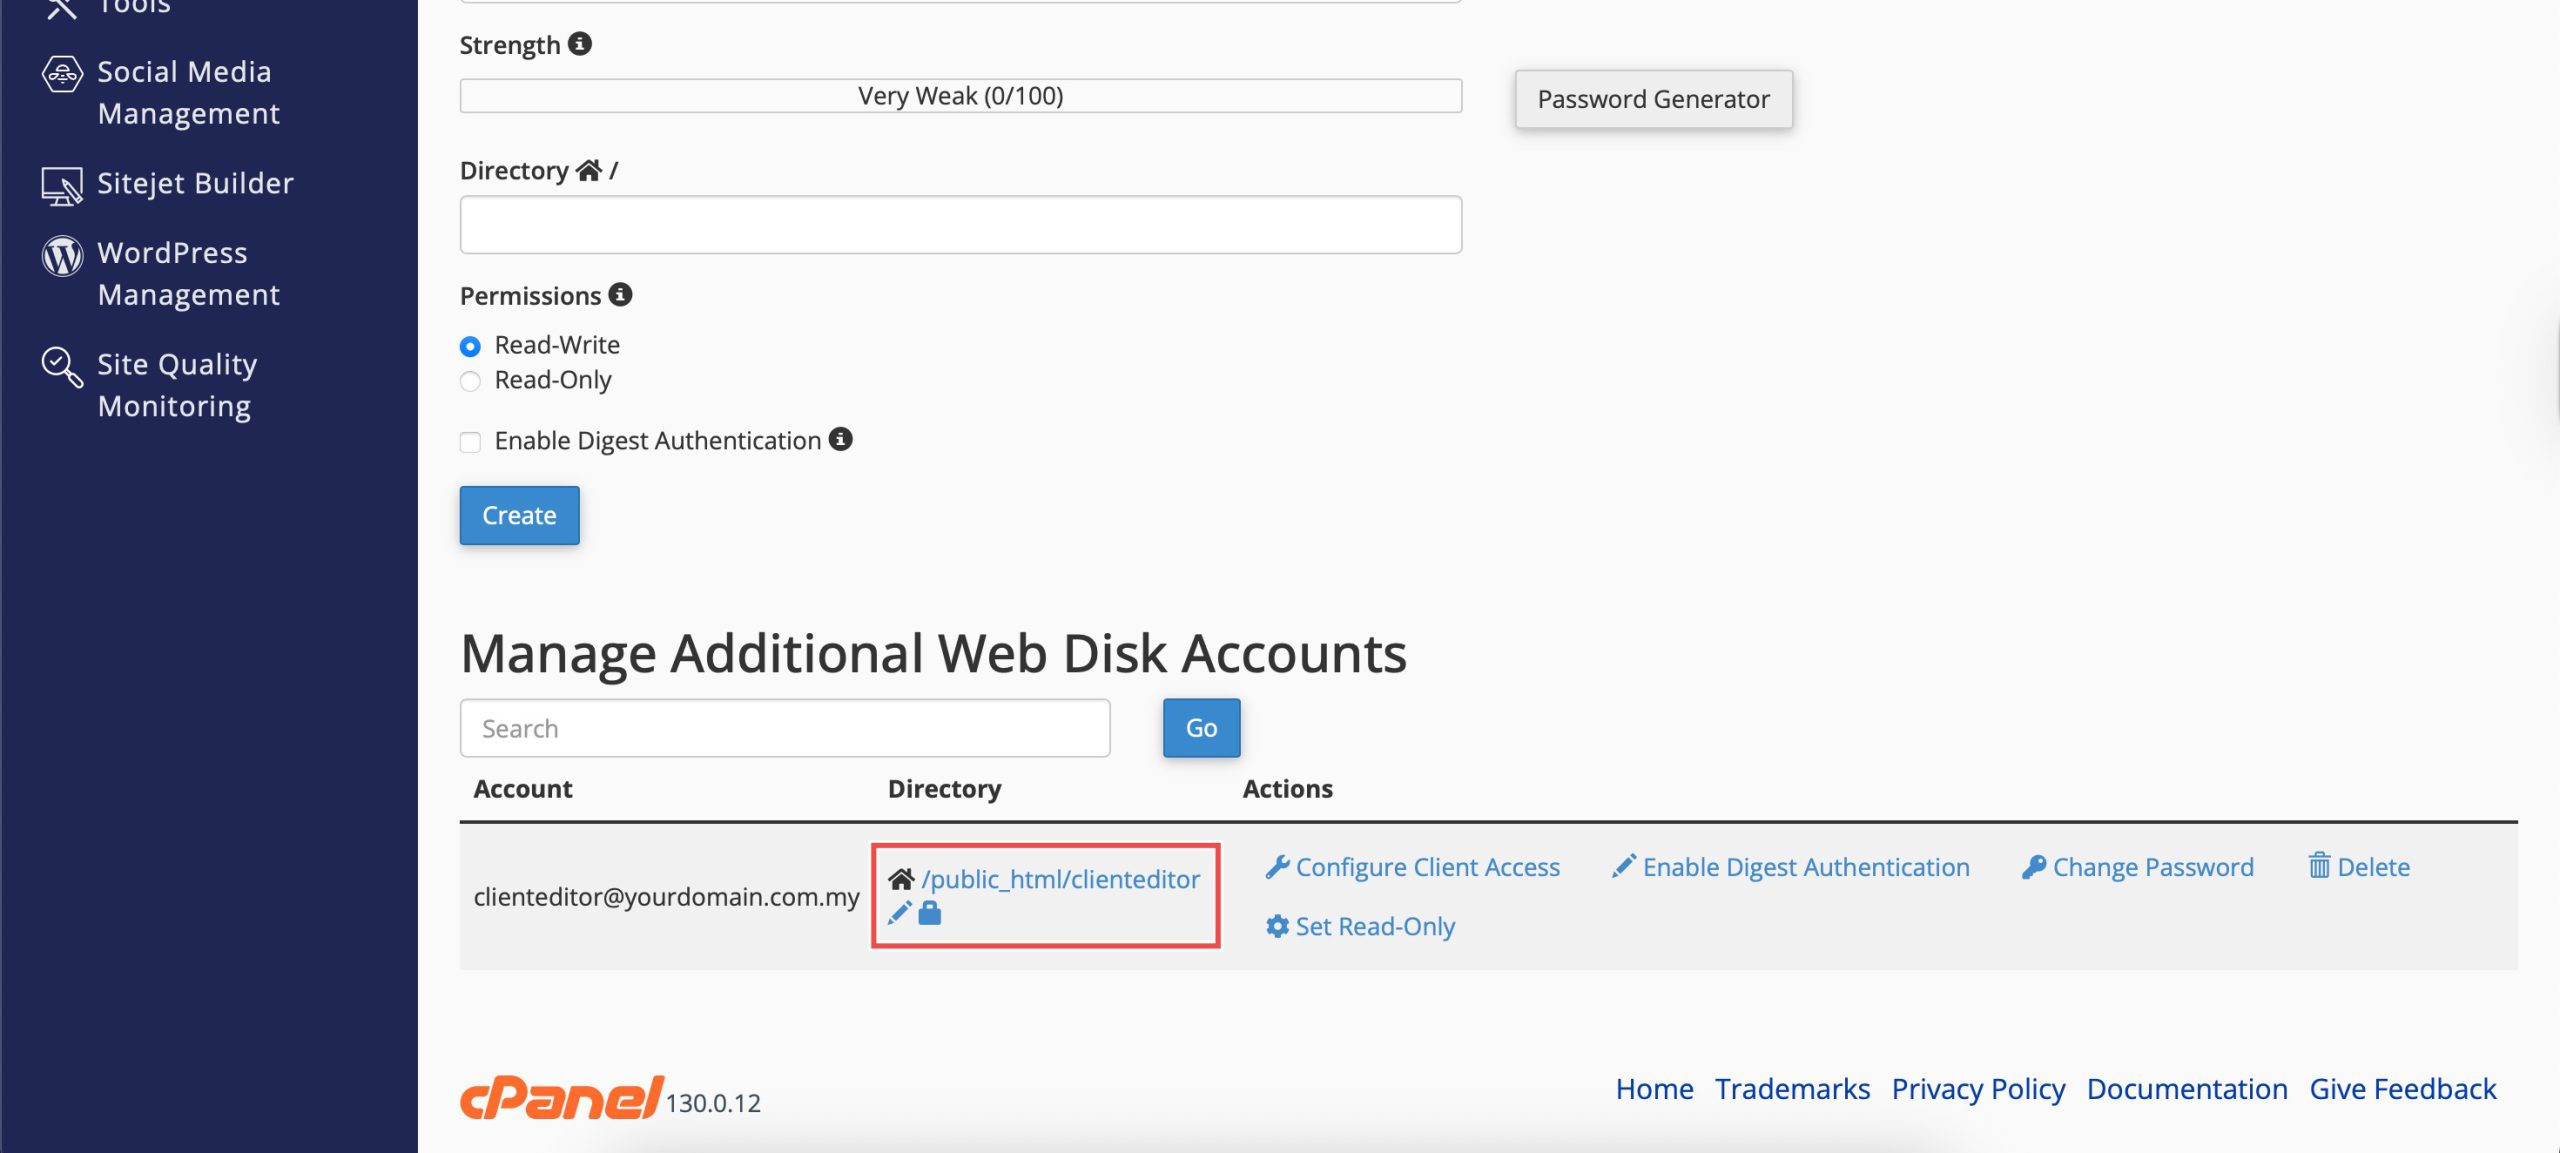
Task: Click the Digest Authentication info icon
Action: [x=841, y=439]
